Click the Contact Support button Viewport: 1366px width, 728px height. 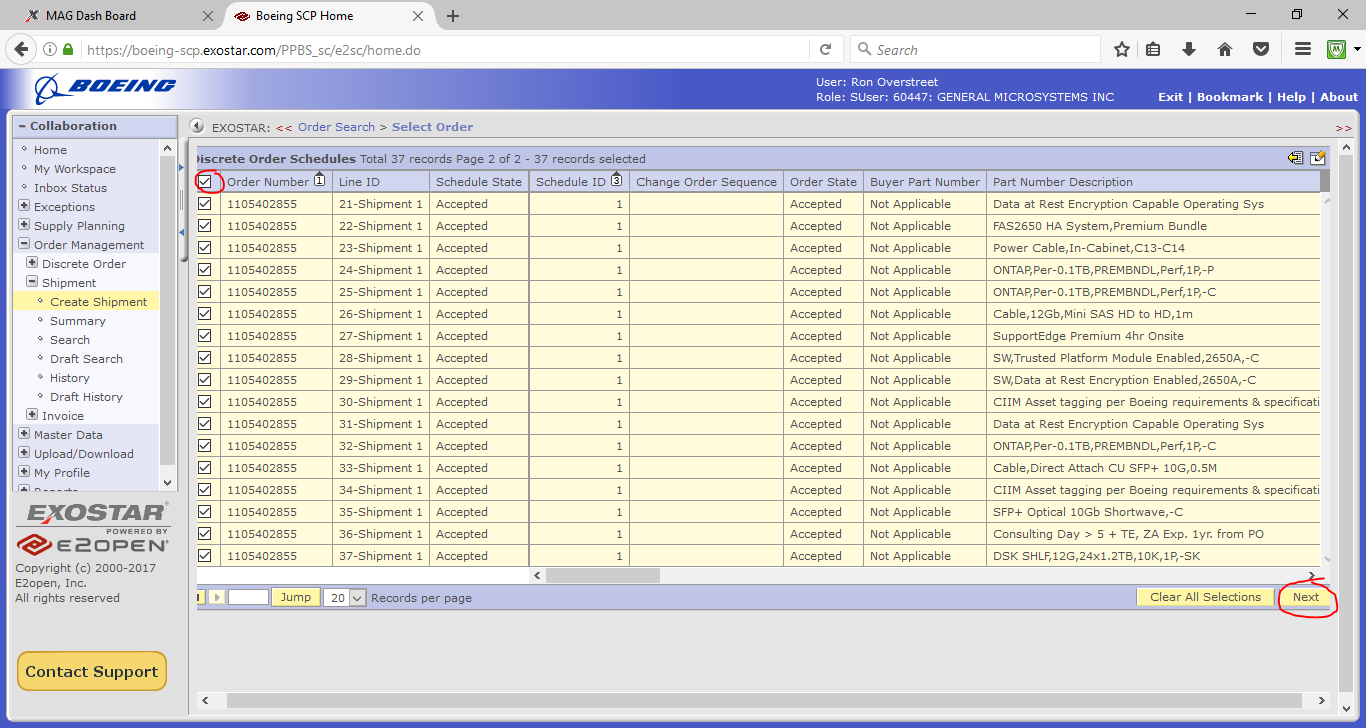[x=92, y=672]
